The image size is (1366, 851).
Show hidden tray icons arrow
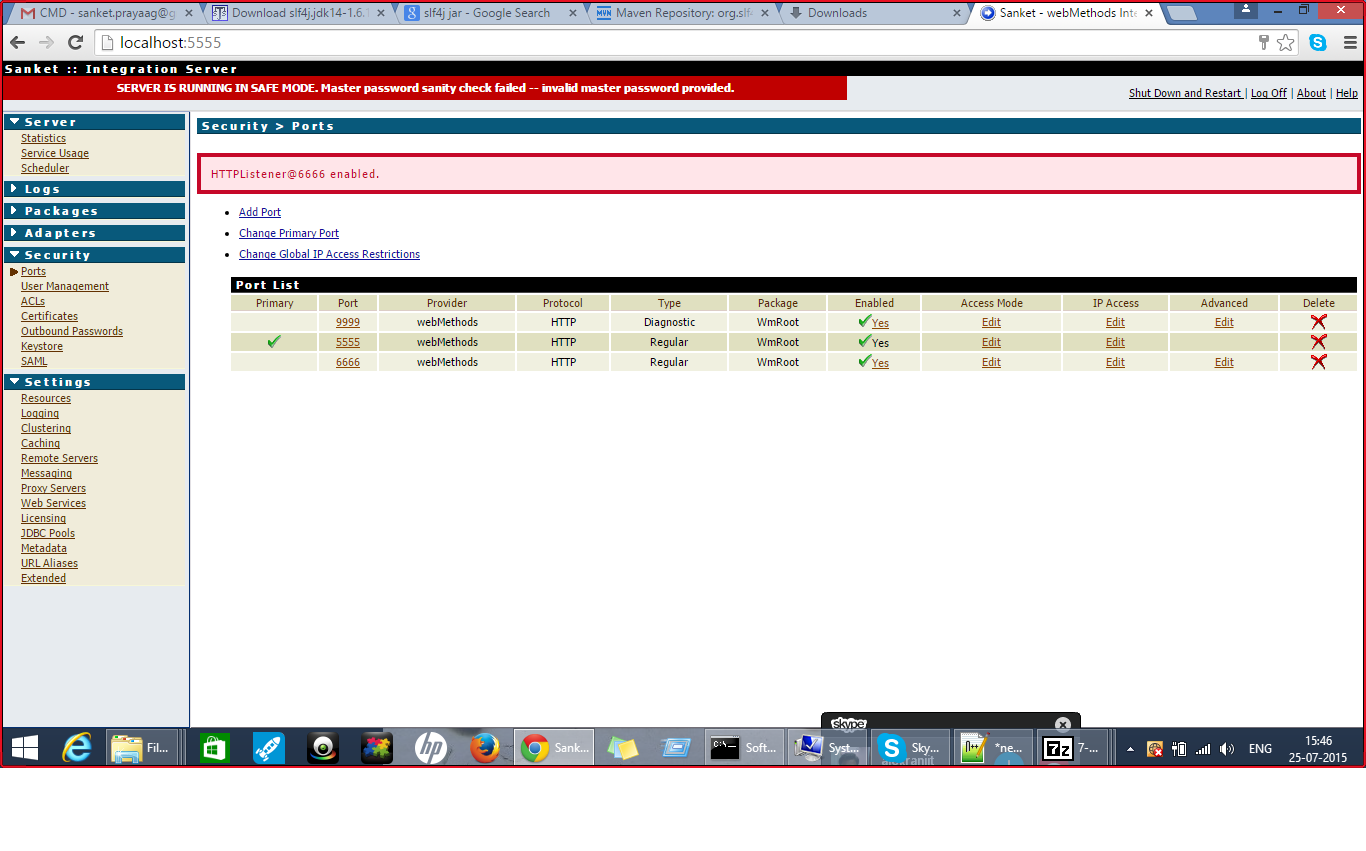(1130, 748)
